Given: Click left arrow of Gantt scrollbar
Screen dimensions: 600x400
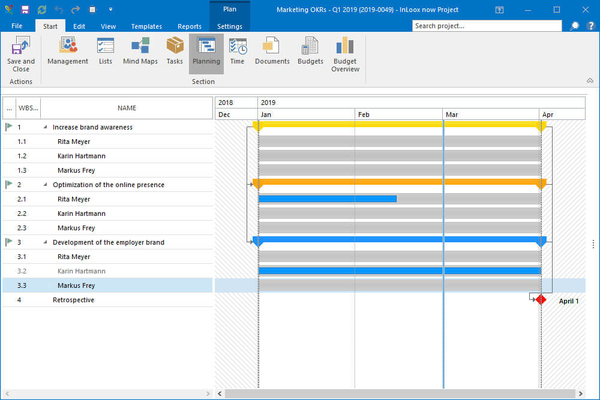Looking at the screenshot, I should click(220, 393).
